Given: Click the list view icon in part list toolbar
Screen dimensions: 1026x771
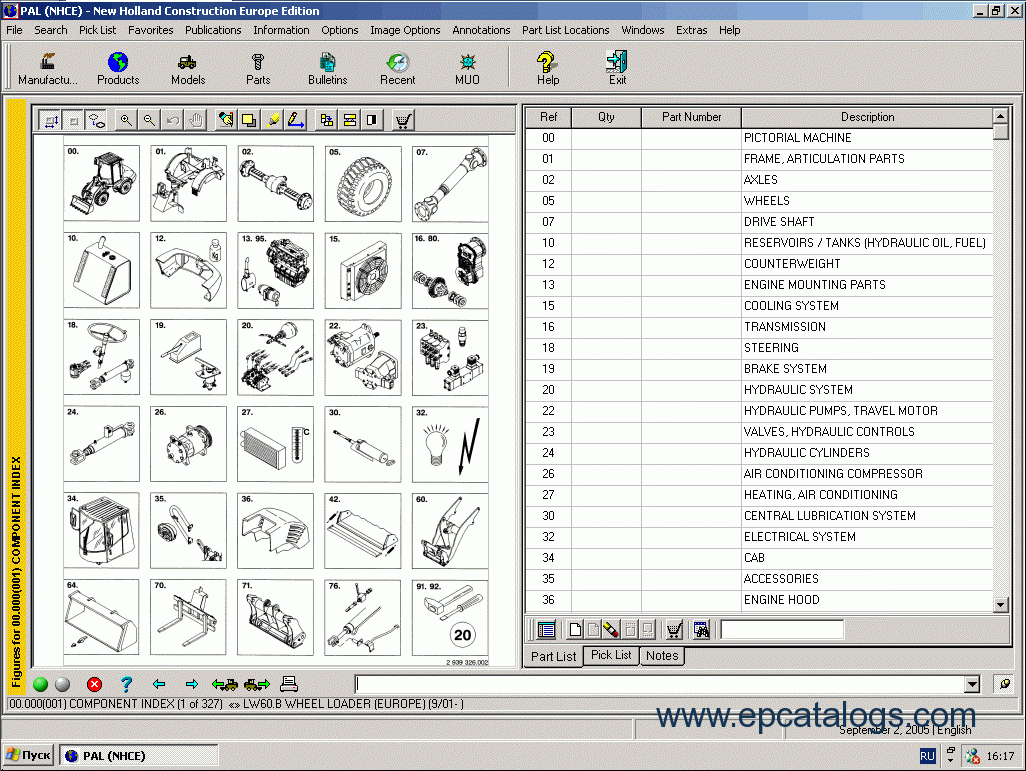Looking at the screenshot, I should [x=546, y=630].
